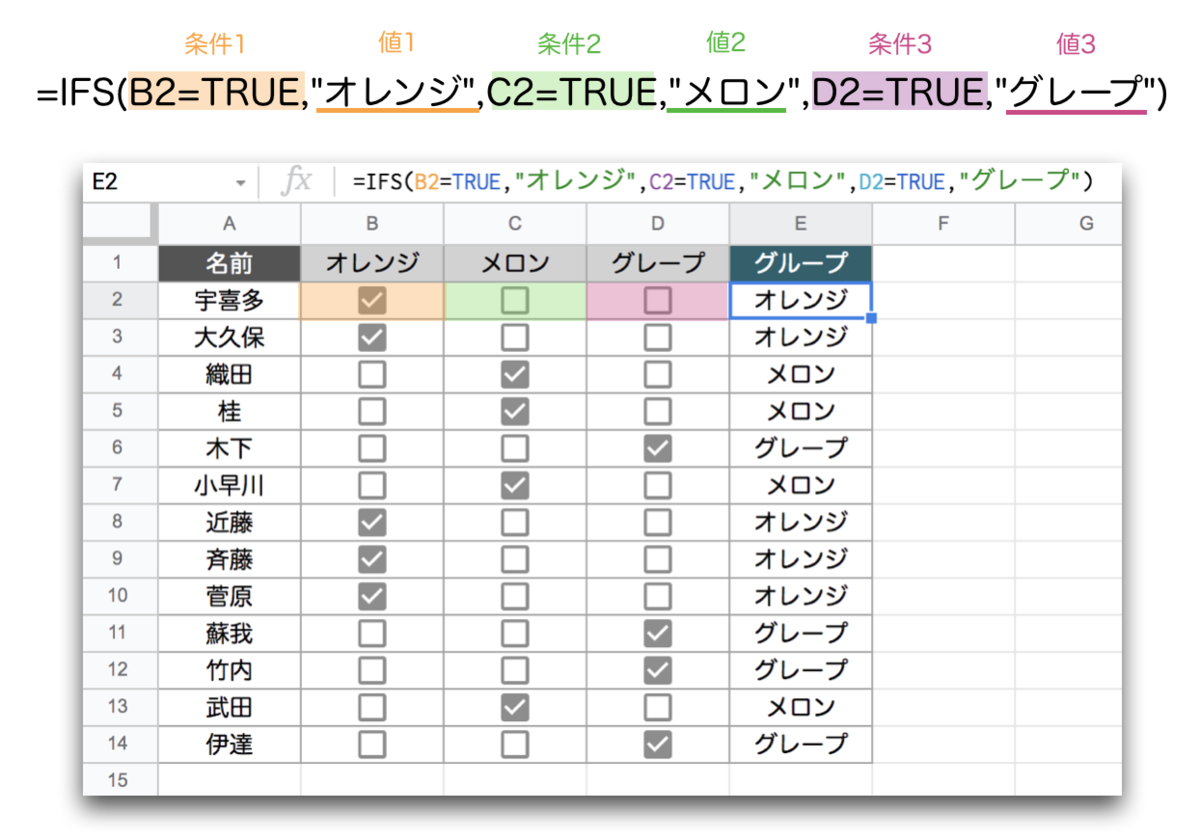Click the グループ header cell in E1
1200x839 pixels.
point(801,263)
